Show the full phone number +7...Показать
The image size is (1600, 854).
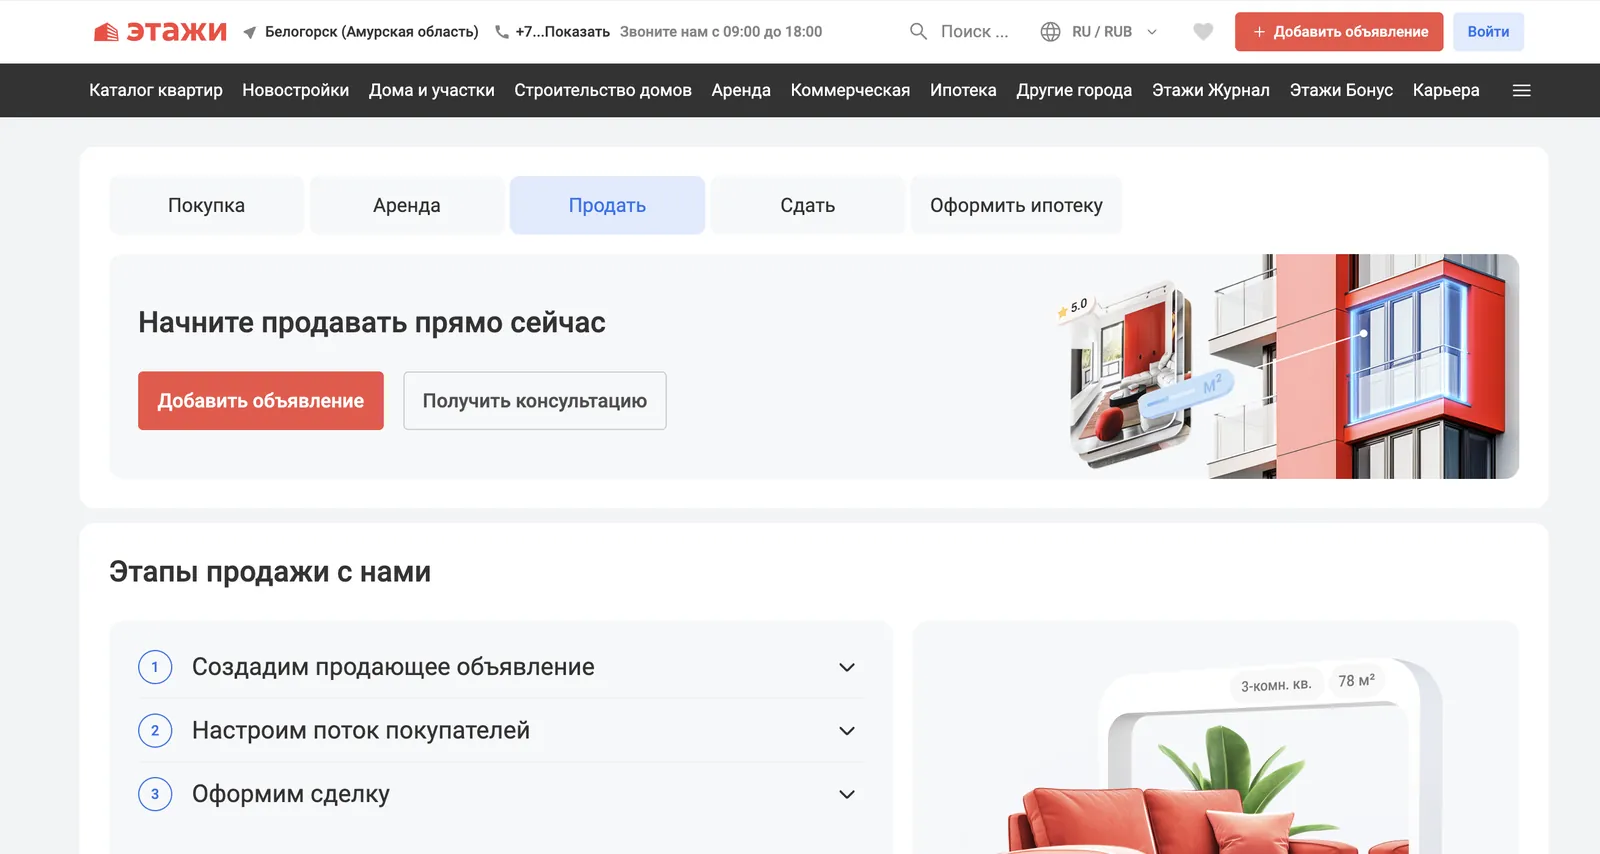click(x=562, y=32)
